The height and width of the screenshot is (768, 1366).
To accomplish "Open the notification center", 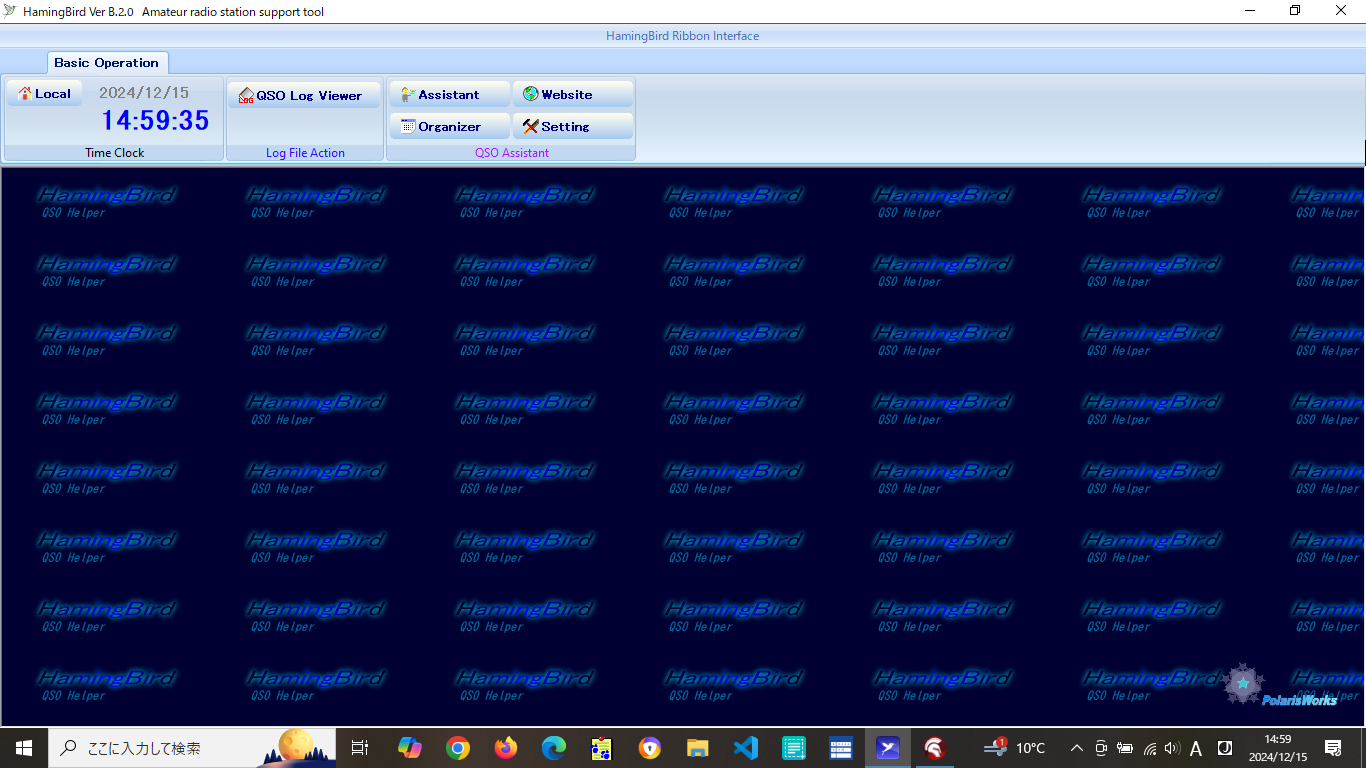I will click(1333, 748).
